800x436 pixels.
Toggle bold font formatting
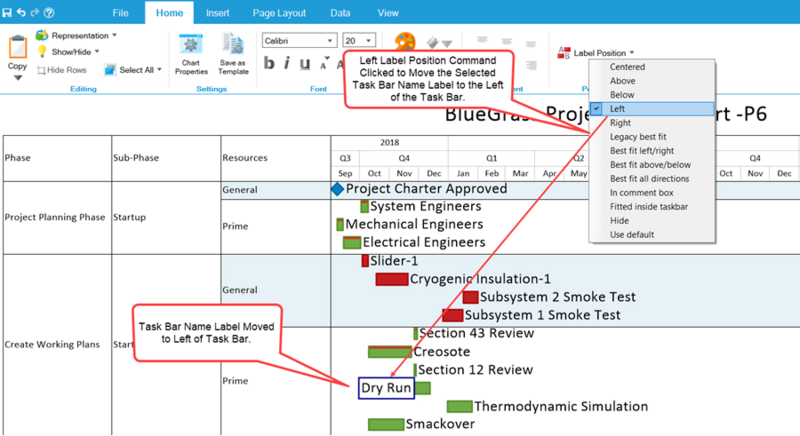(x=269, y=64)
